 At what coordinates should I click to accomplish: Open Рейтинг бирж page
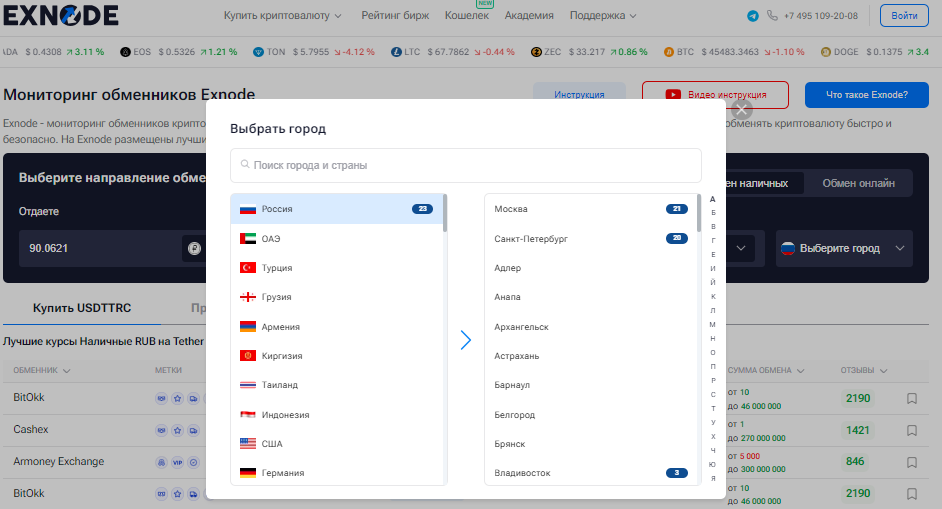pos(395,16)
